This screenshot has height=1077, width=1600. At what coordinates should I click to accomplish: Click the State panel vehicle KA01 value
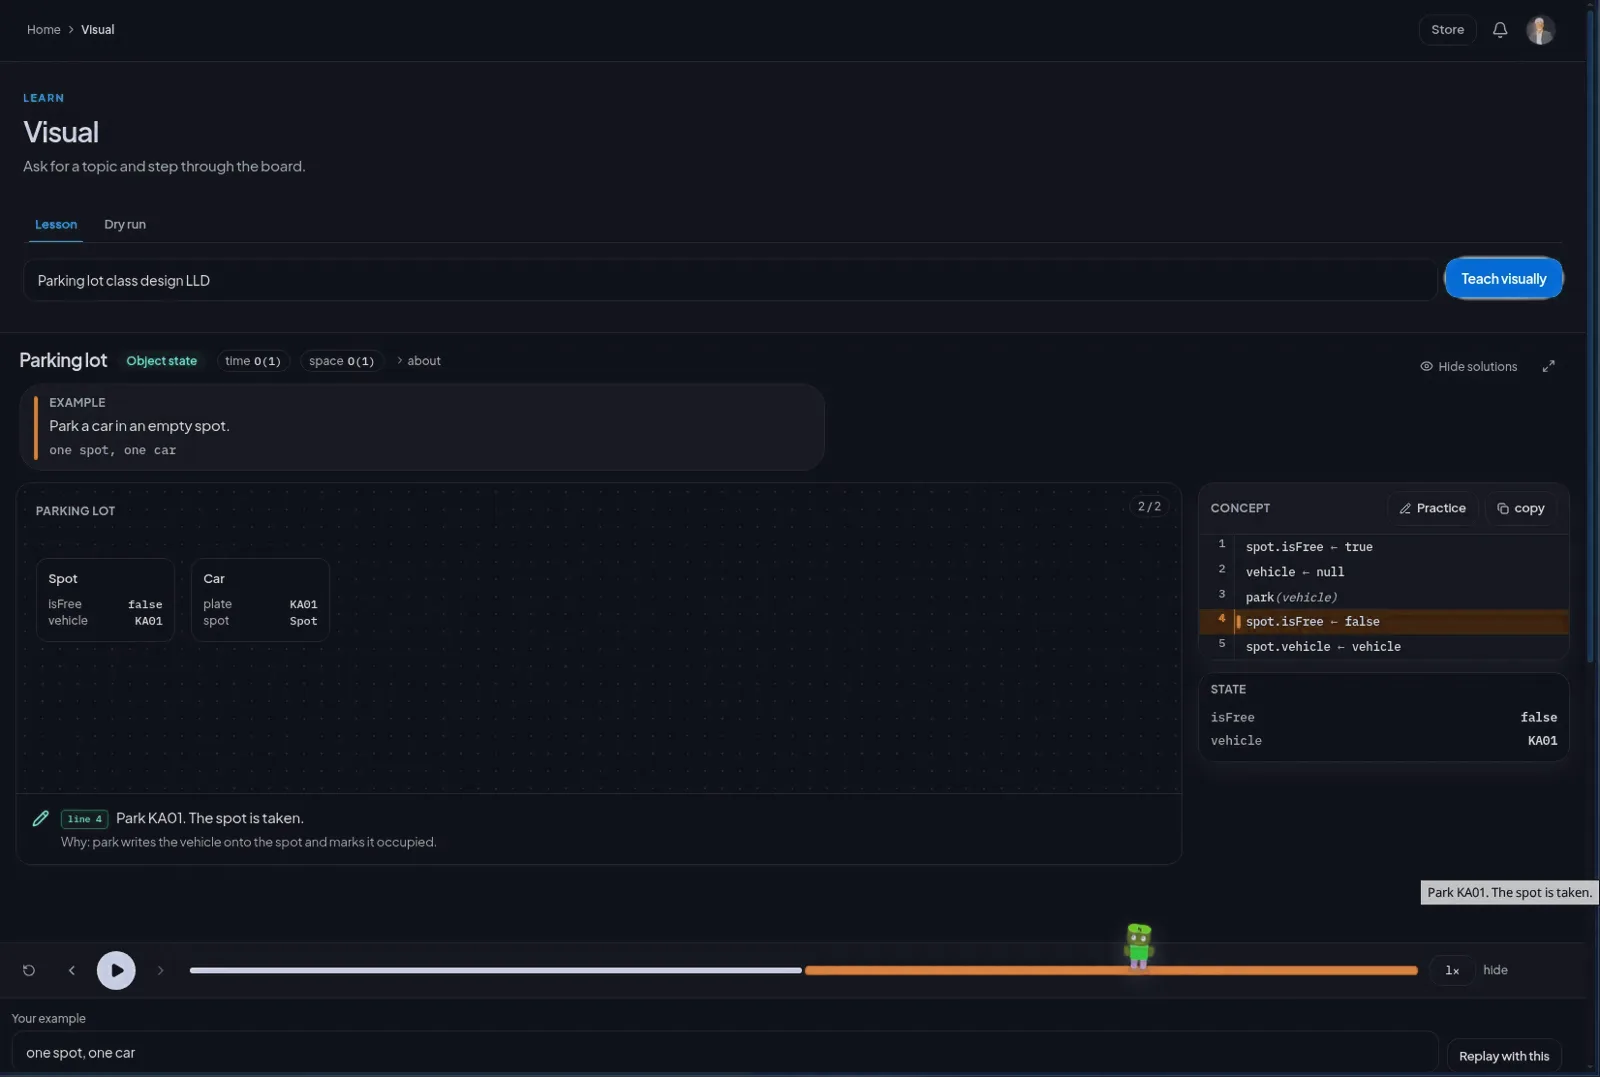(x=1542, y=741)
